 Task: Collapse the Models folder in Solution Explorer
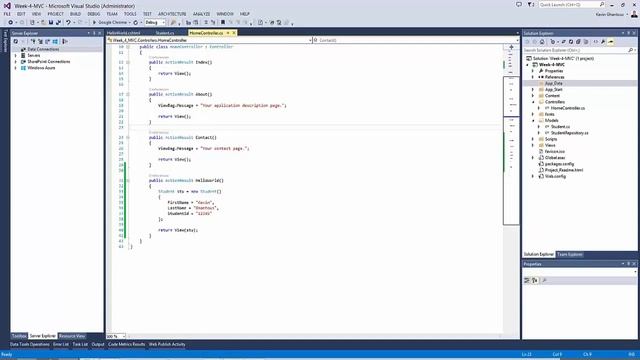(x=533, y=121)
